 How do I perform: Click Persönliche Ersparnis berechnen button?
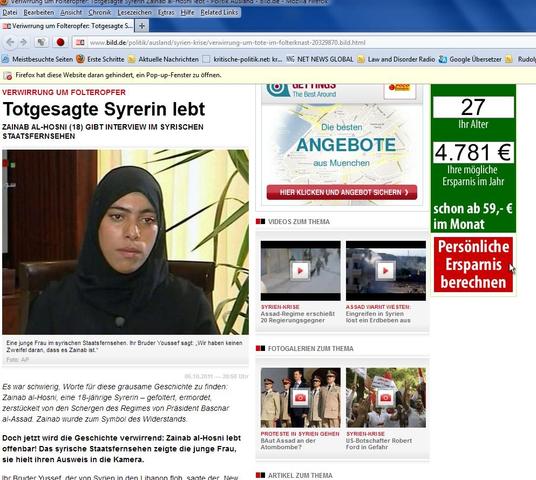pos(473,265)
